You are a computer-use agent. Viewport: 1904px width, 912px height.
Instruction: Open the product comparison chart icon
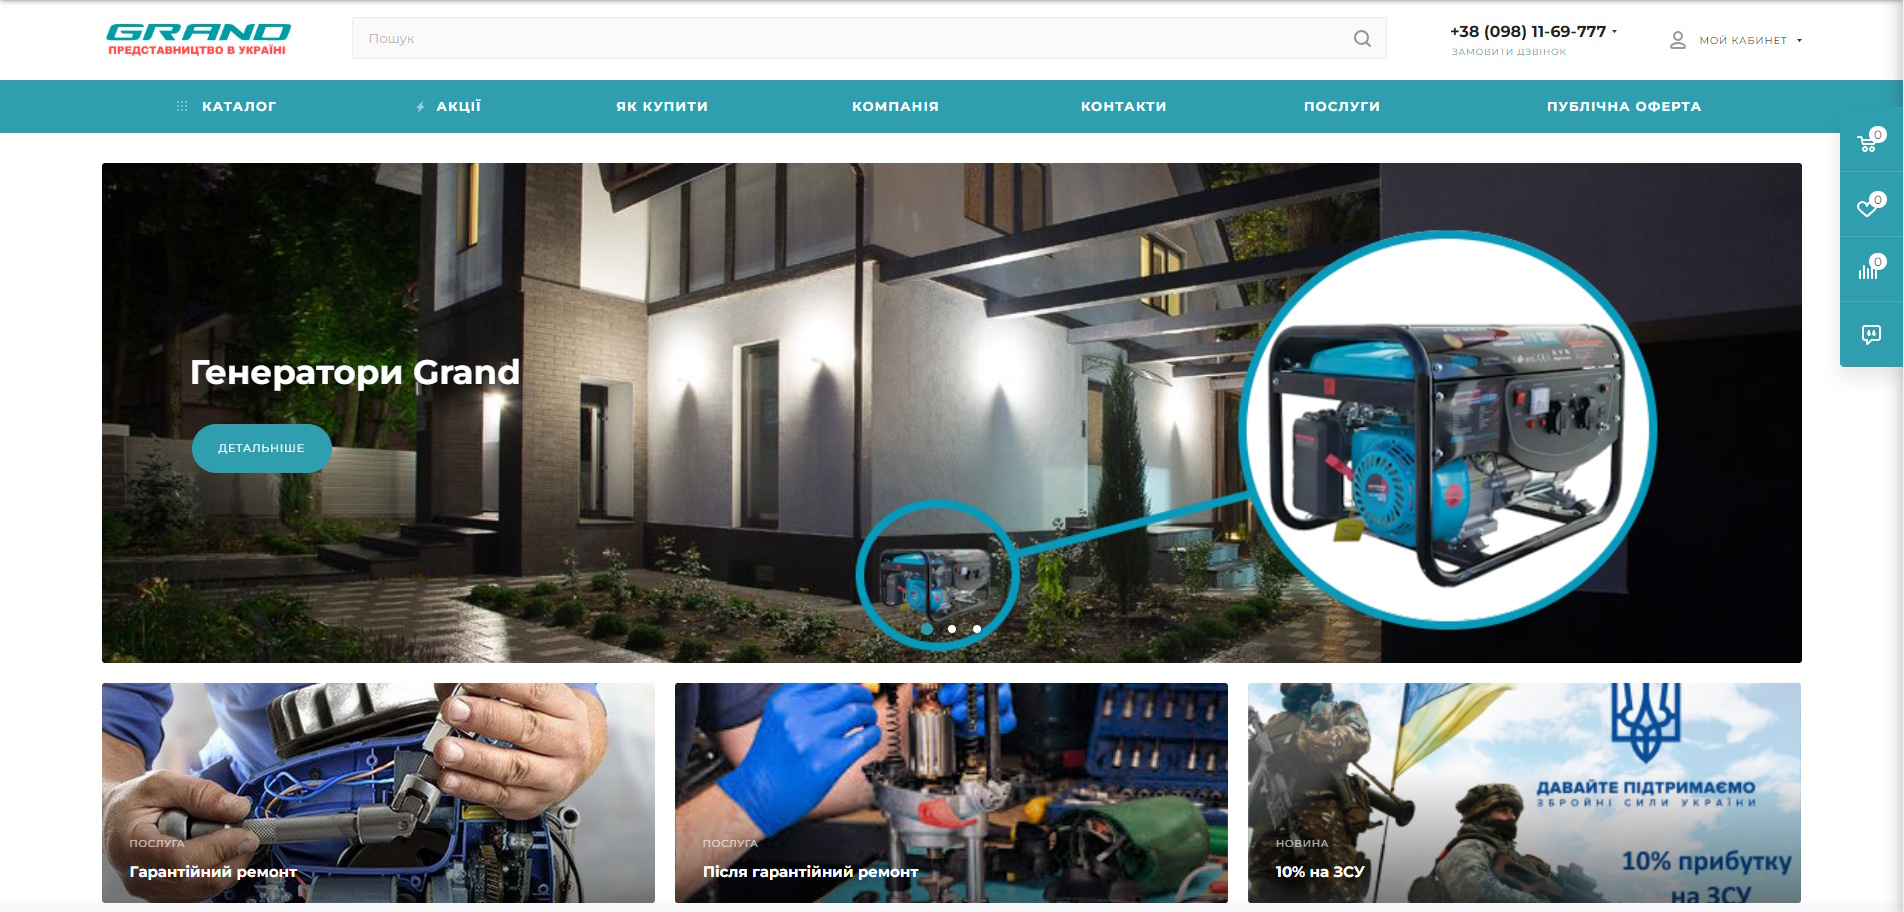point(1869,270)
